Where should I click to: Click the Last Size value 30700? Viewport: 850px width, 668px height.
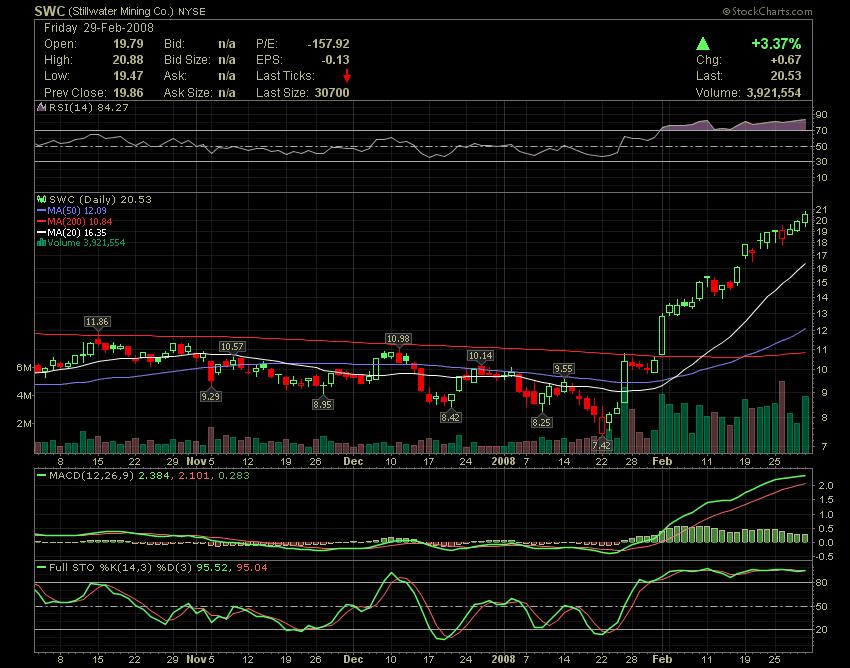(332, 93)
